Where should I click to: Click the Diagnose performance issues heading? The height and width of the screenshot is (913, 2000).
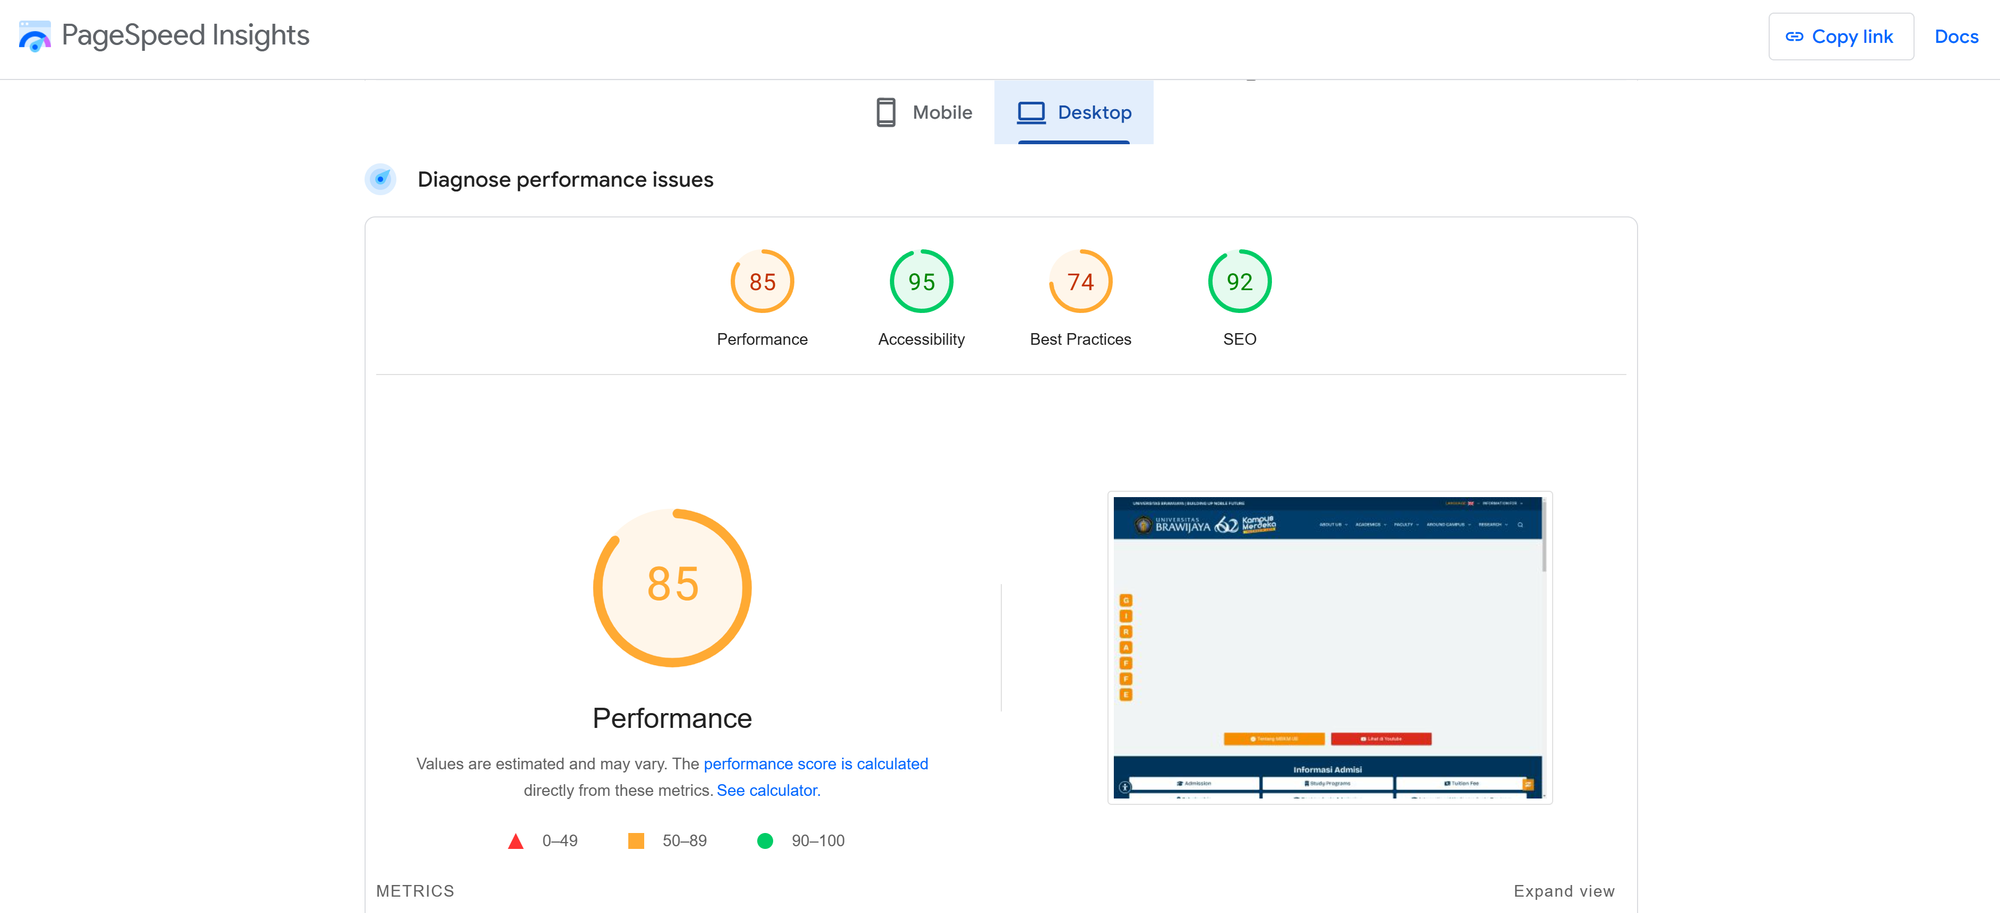(565, 180)
